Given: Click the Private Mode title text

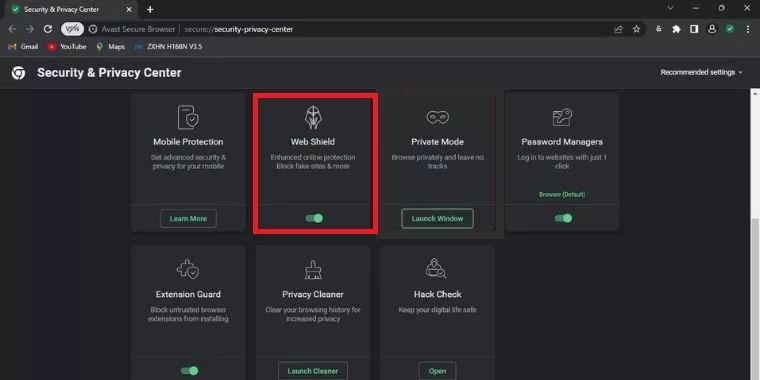Looking at the screenshot, I should click(437, 142).
